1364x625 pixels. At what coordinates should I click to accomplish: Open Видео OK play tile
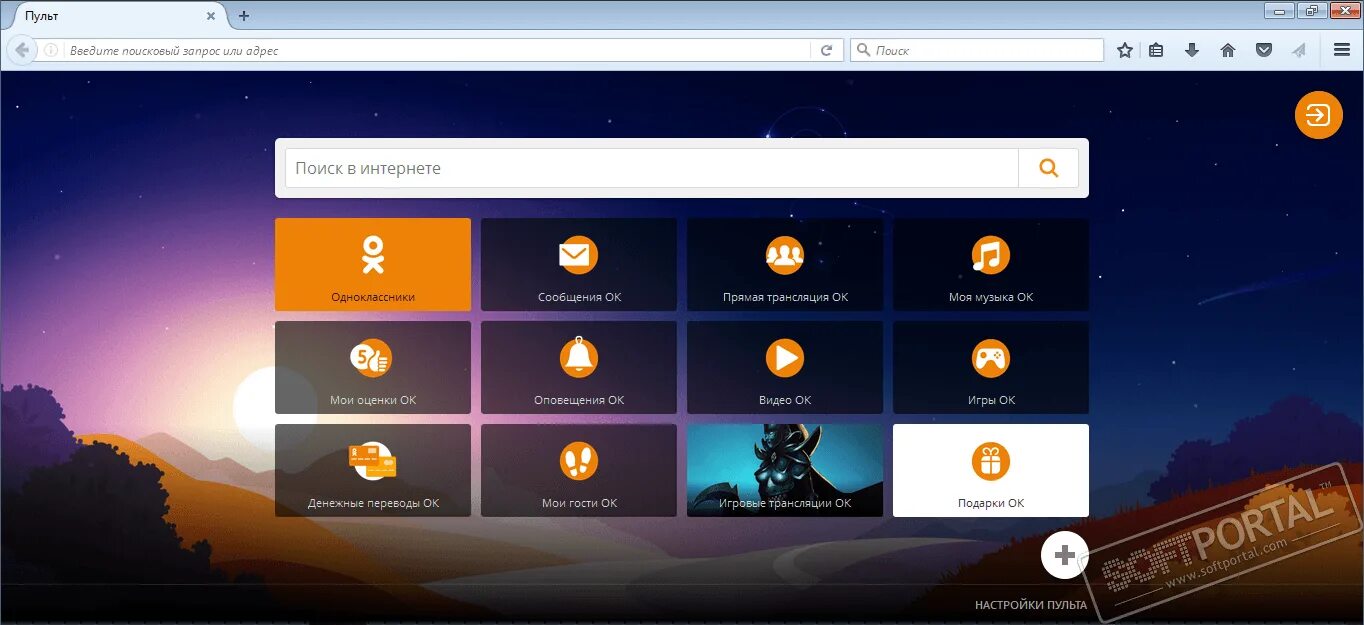click(x=785, y=367)
